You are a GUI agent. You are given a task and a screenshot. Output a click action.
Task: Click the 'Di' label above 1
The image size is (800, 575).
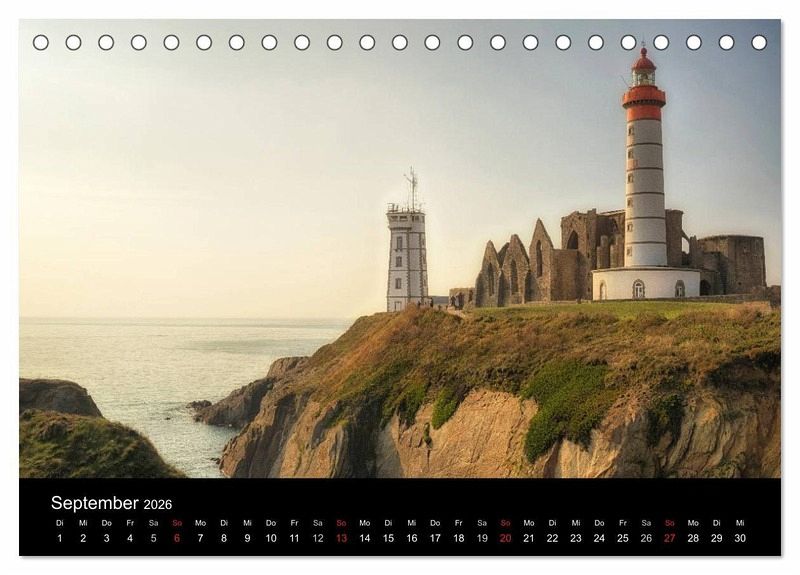60,523
